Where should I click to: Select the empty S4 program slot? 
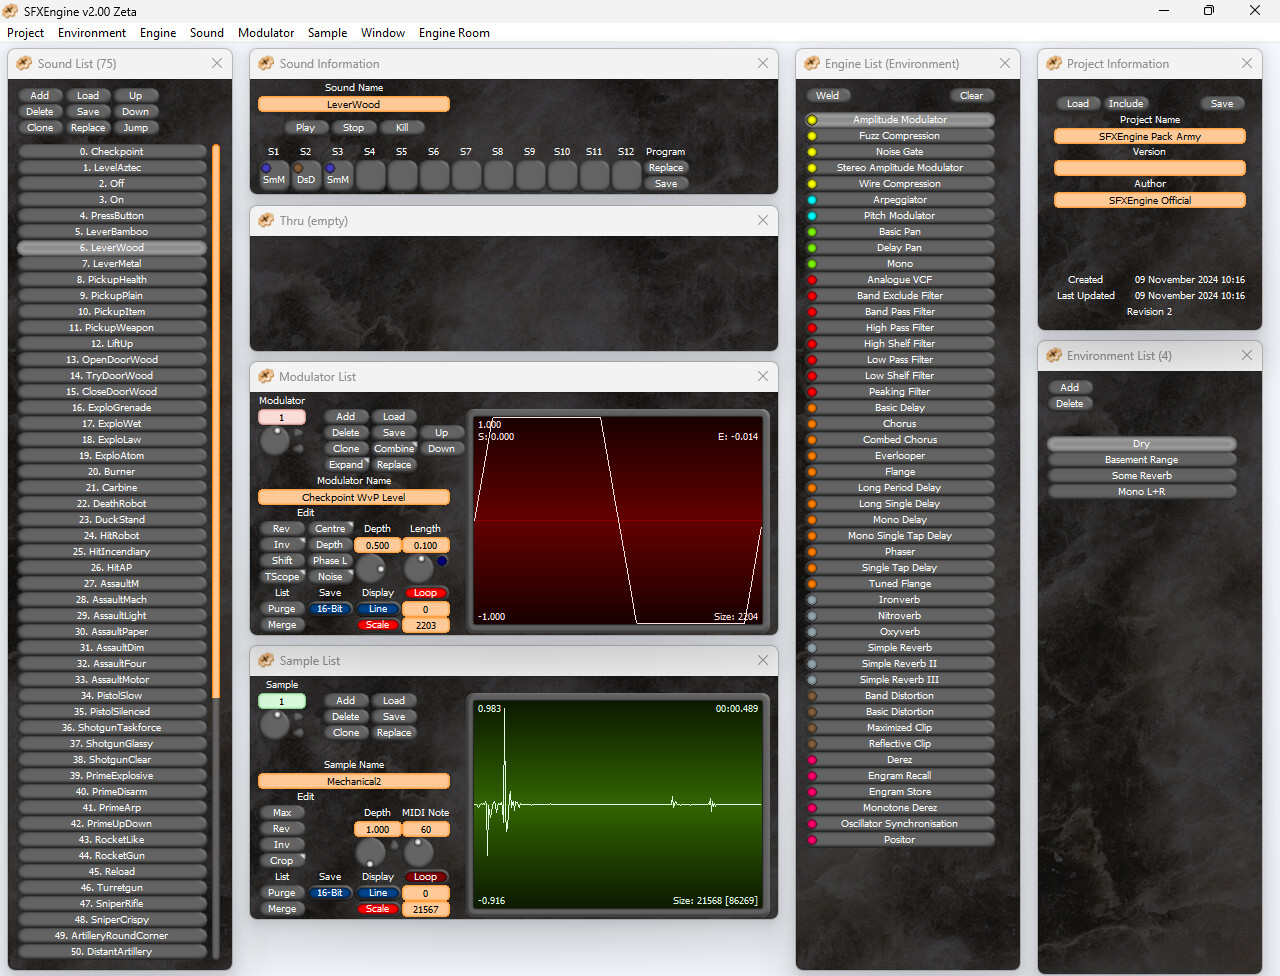(370, 175)
